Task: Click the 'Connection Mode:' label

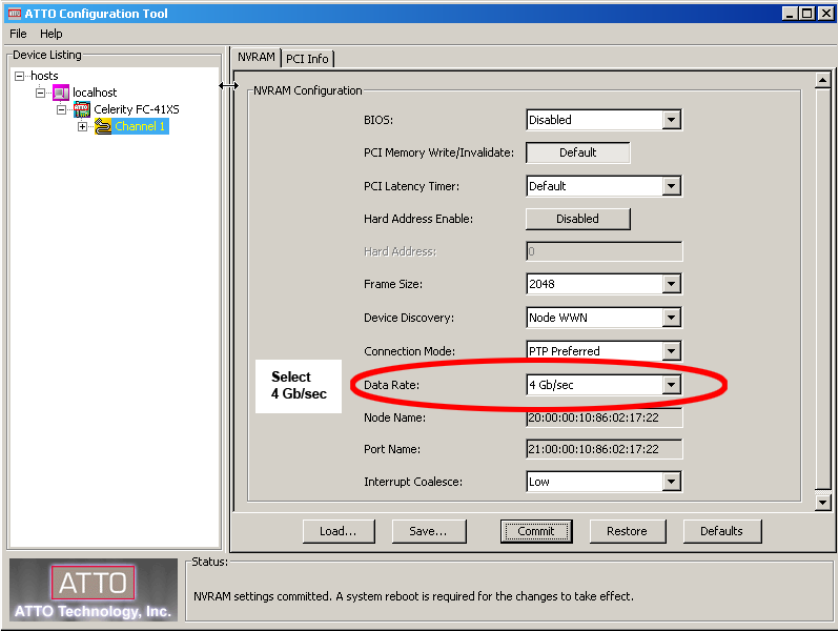Action: (x=409, y=351)
